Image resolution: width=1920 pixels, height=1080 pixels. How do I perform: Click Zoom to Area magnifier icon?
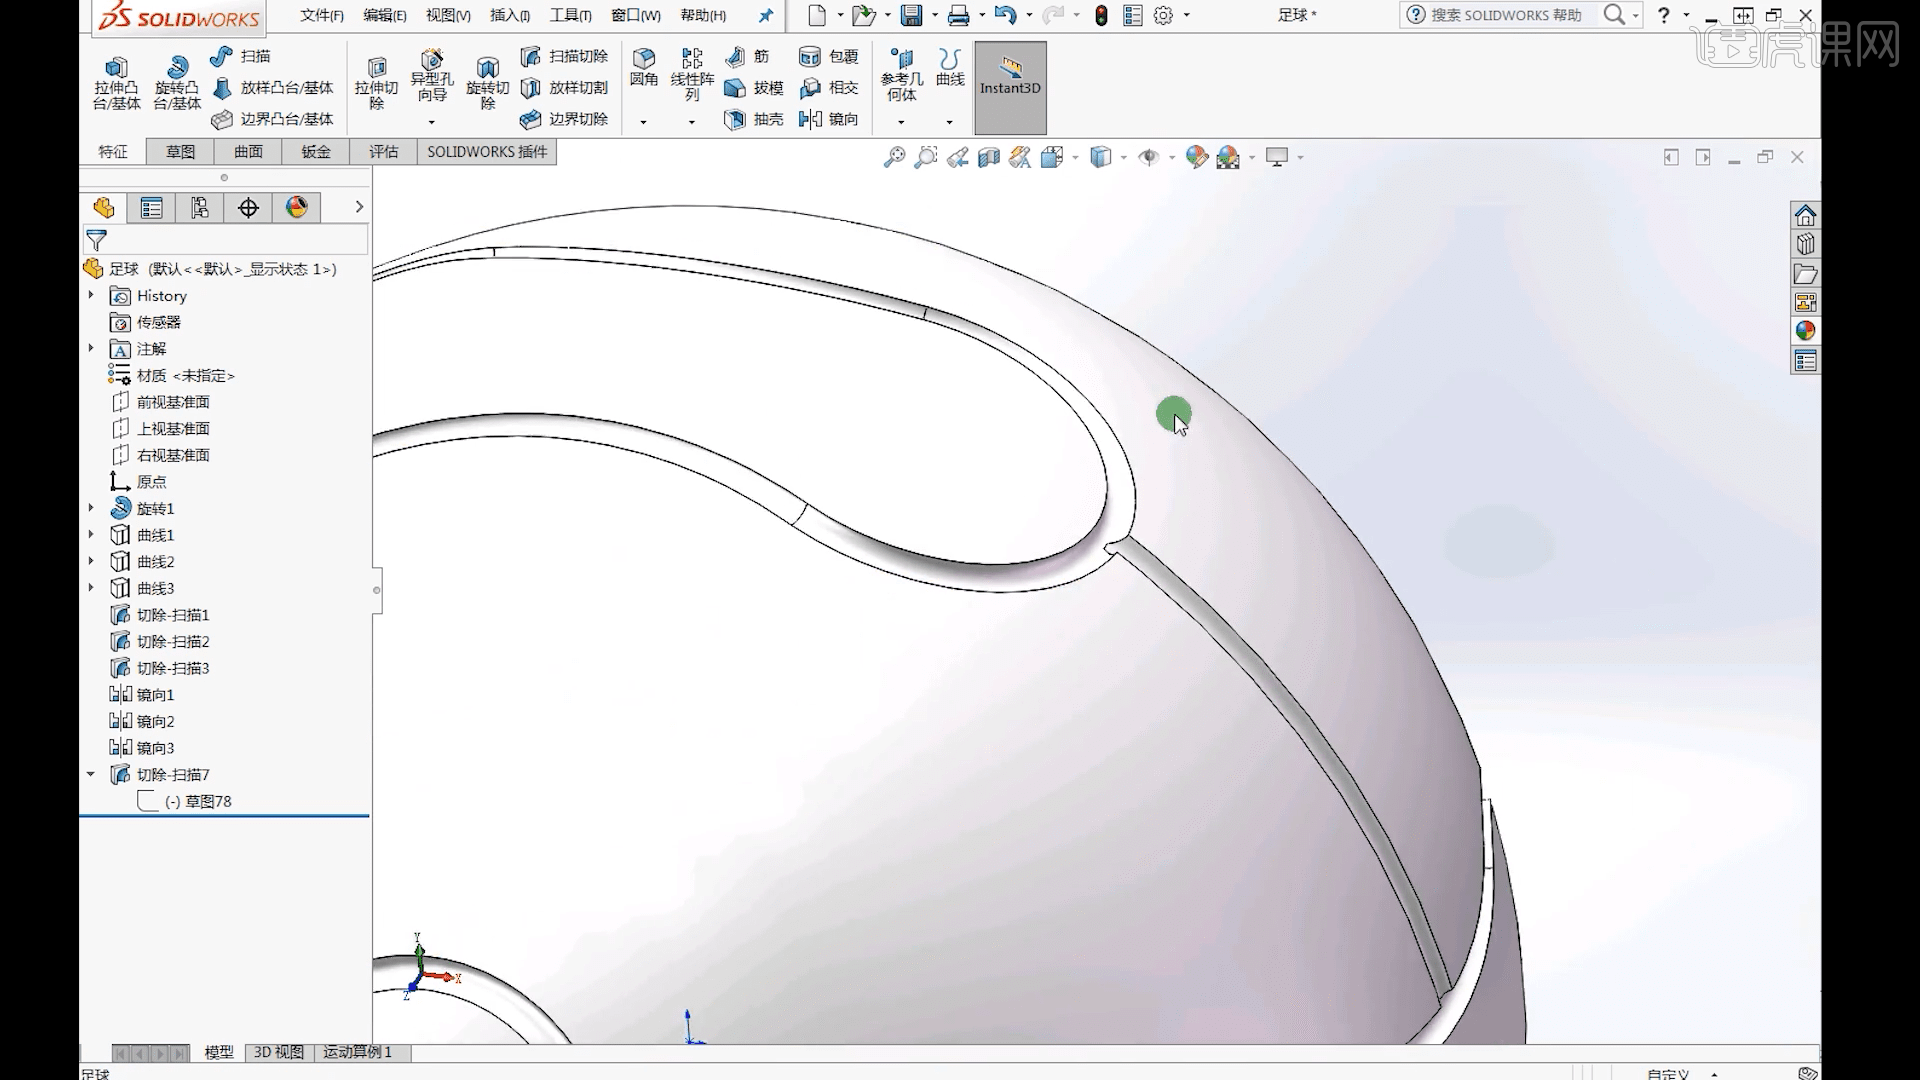pyautogui.click(x=926, y=157)
